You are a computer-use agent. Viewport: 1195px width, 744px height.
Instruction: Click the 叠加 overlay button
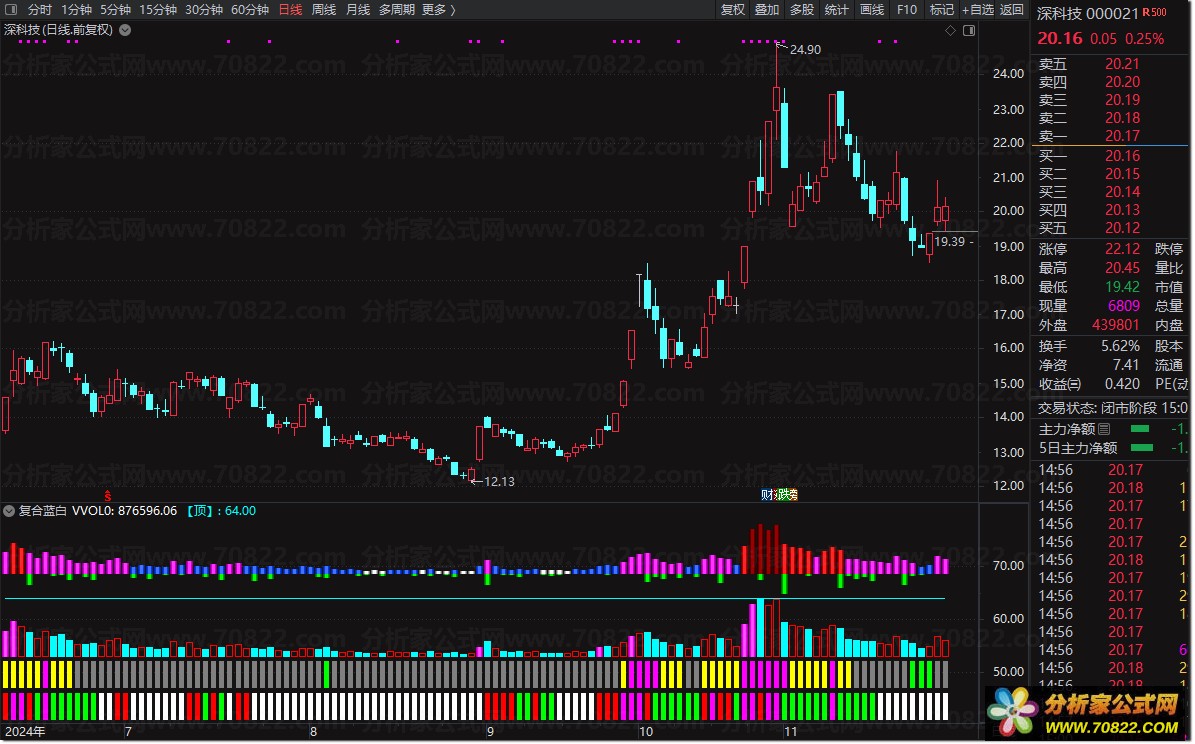point(767,10)
